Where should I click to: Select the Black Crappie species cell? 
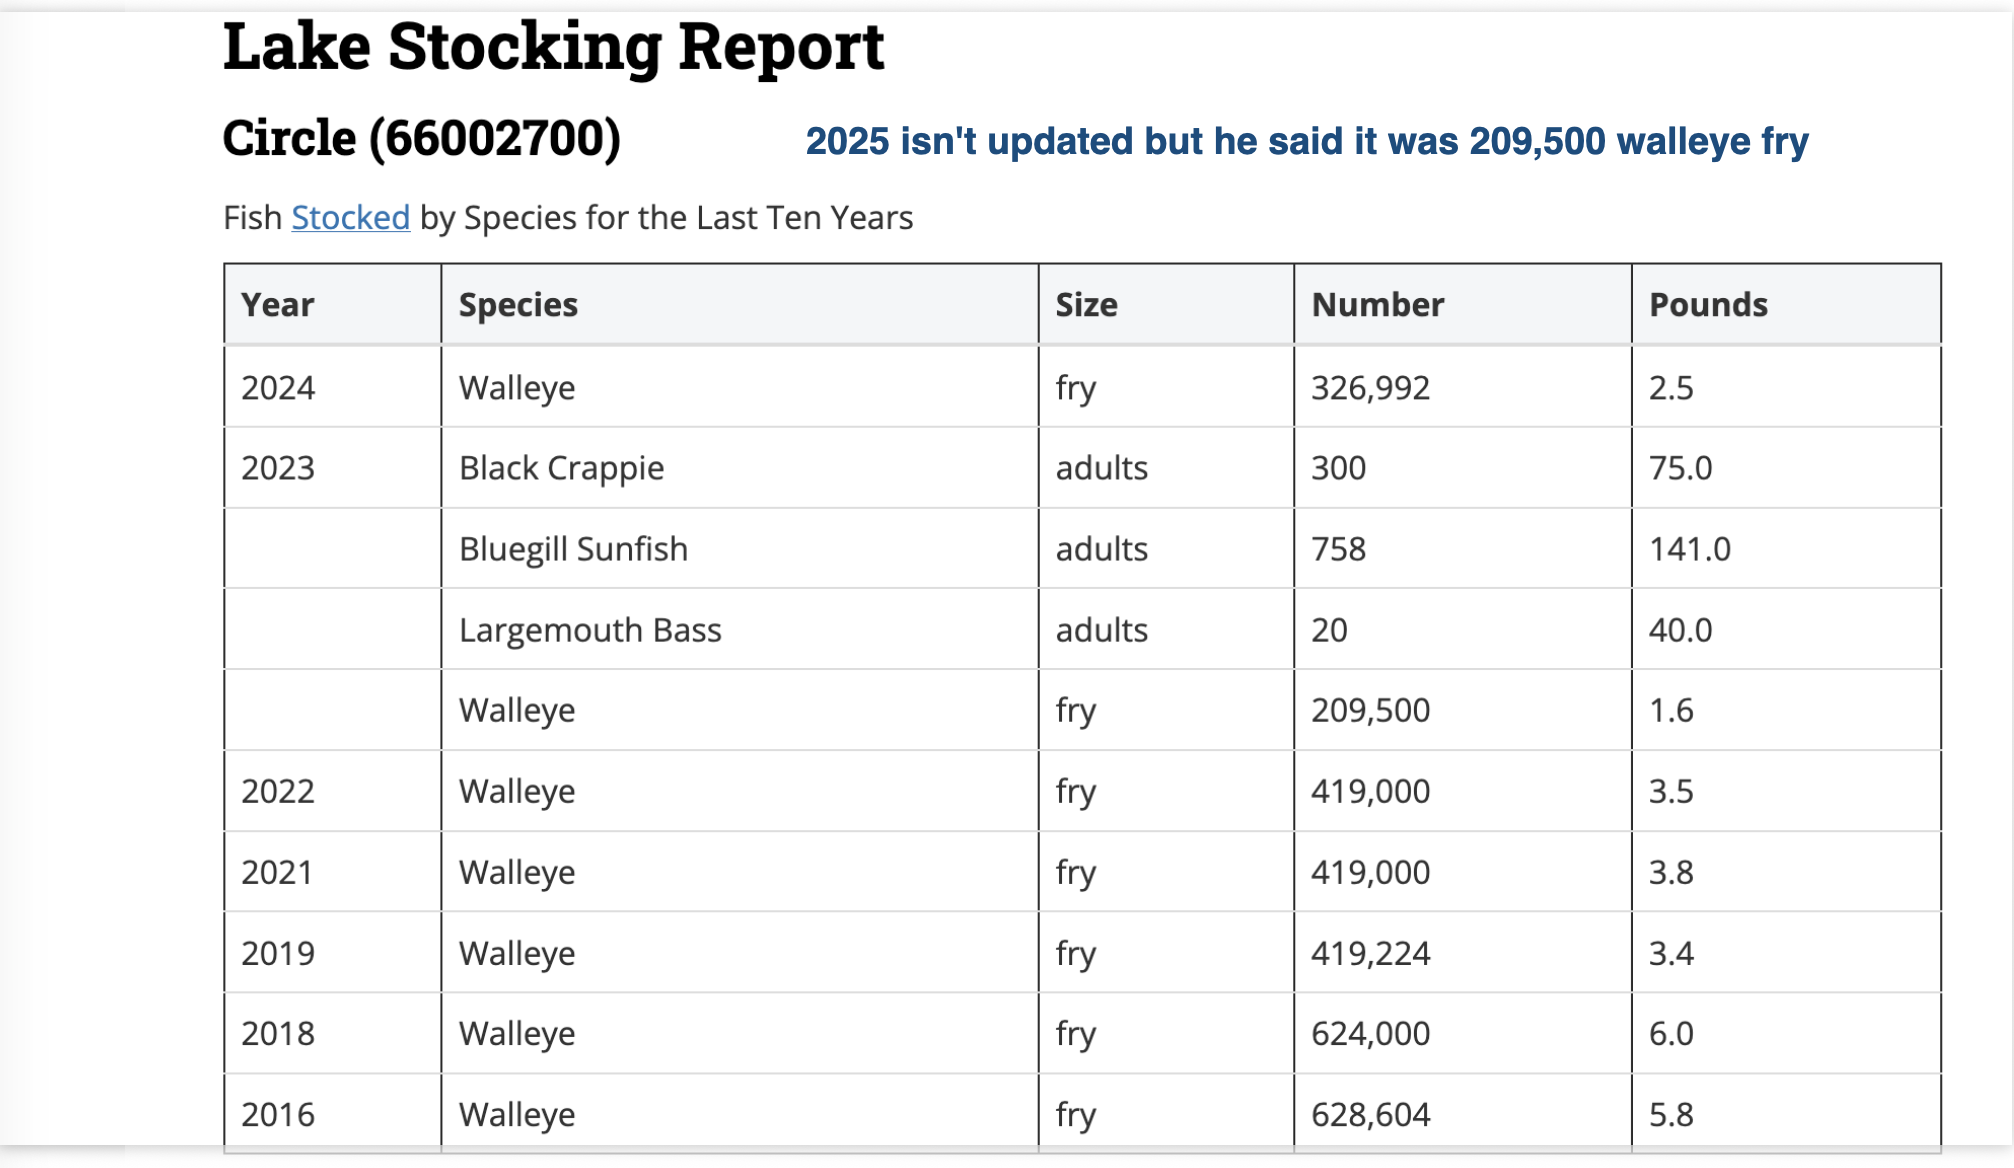(561, 468)
